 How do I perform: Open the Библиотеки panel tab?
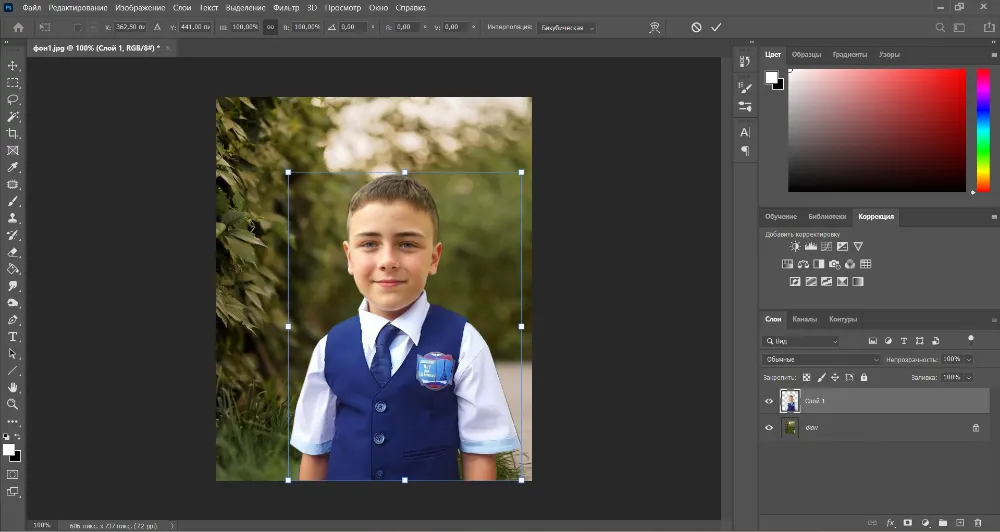pyautogui.click(x=827, y=216)
